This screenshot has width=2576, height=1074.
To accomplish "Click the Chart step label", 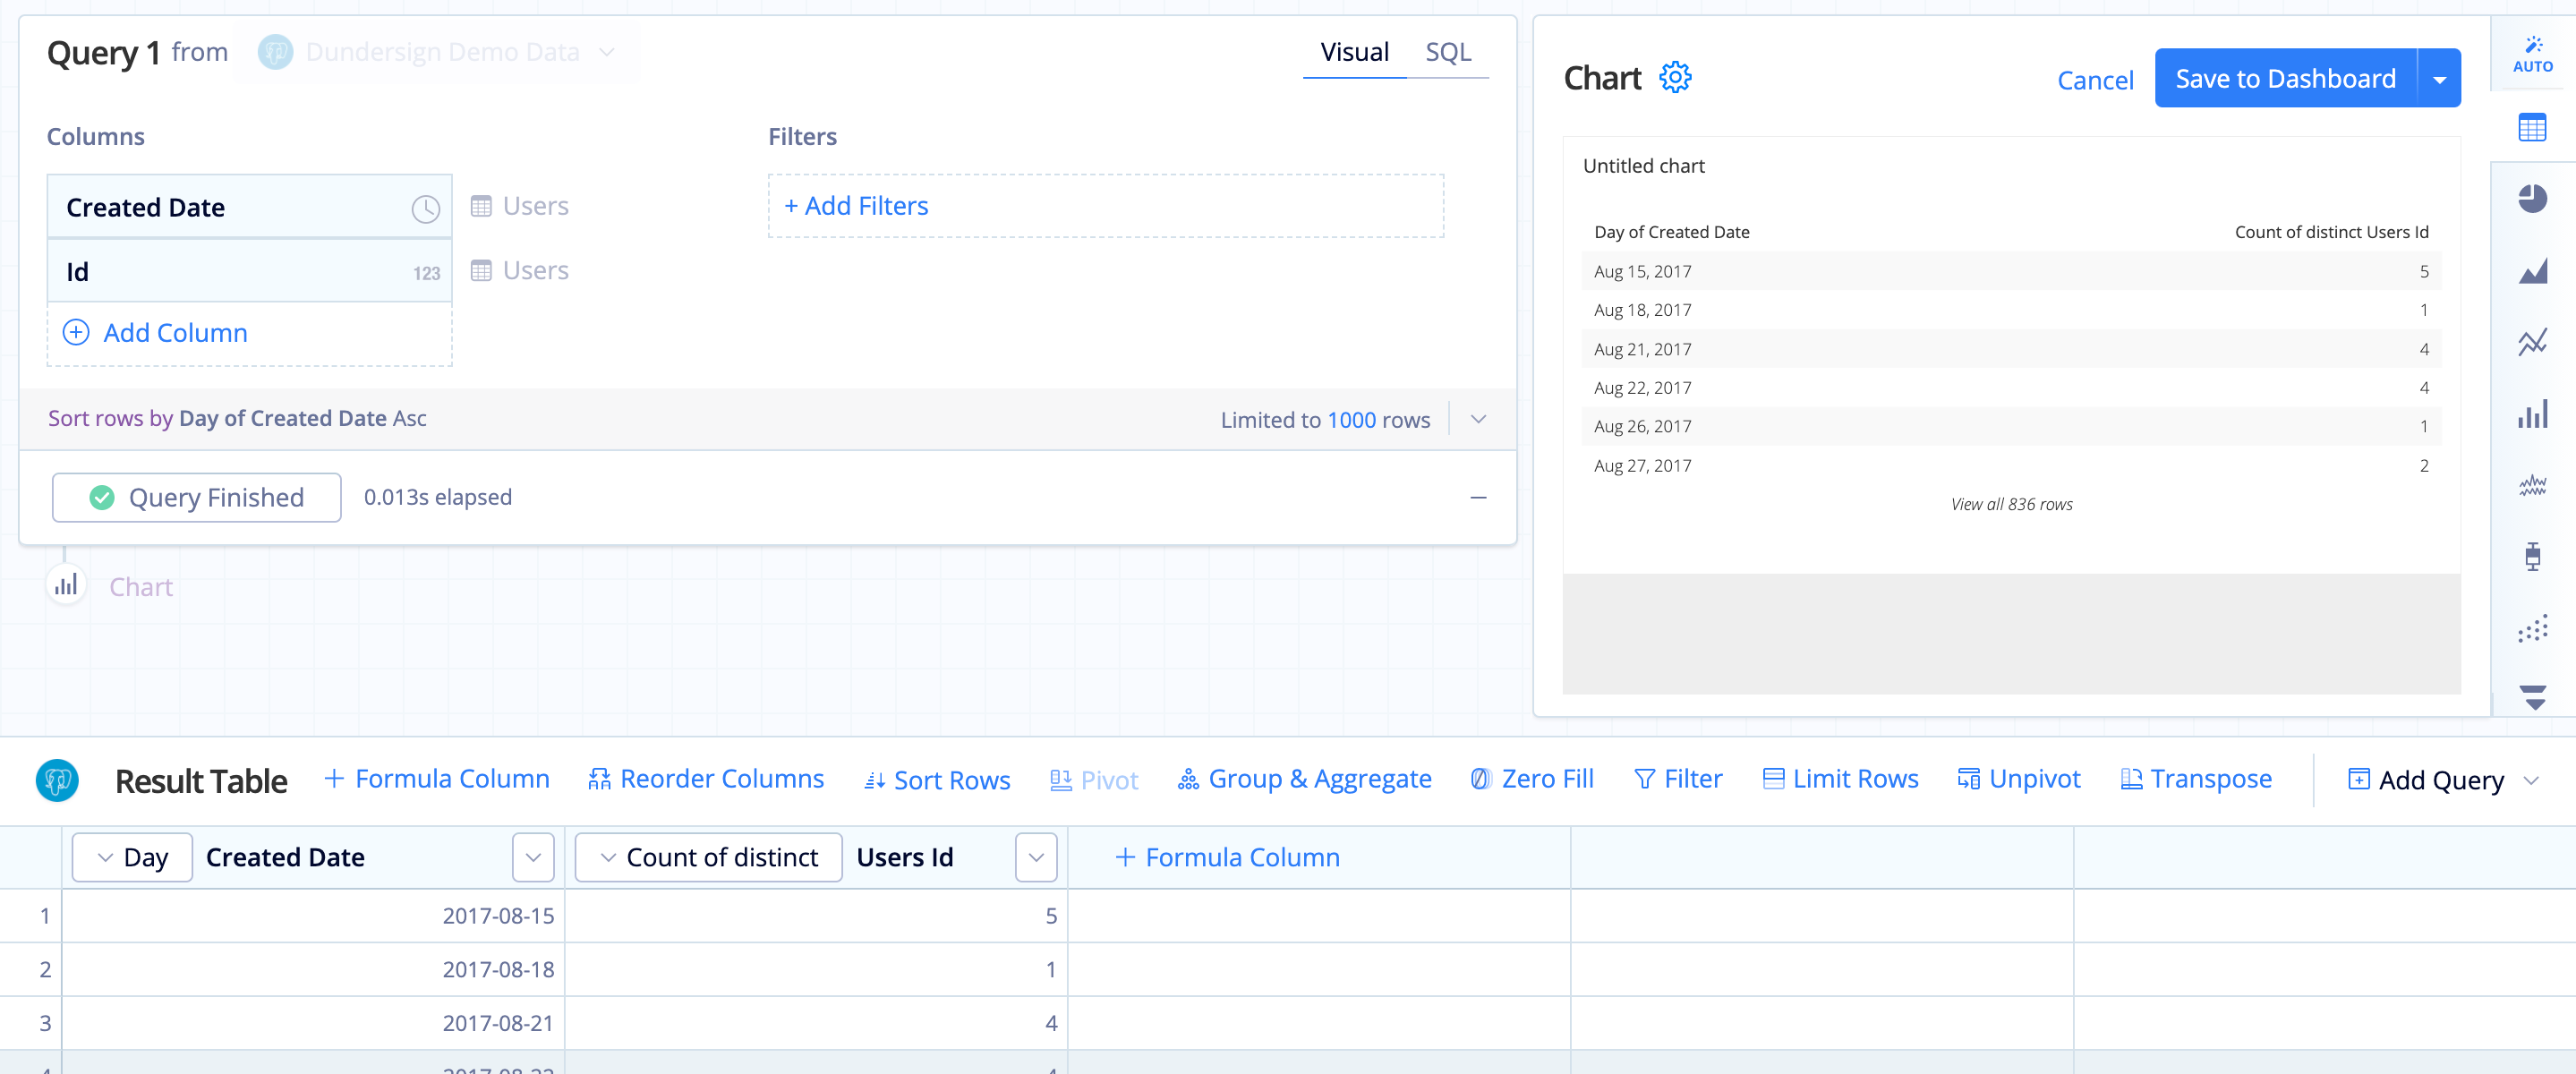I will [x=141, y=587].
